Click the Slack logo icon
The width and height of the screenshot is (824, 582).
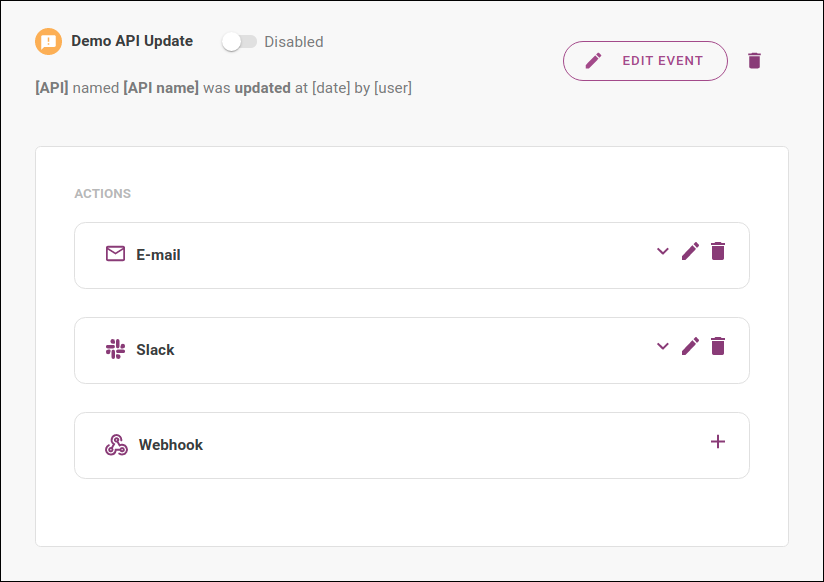tap(115, 349)
